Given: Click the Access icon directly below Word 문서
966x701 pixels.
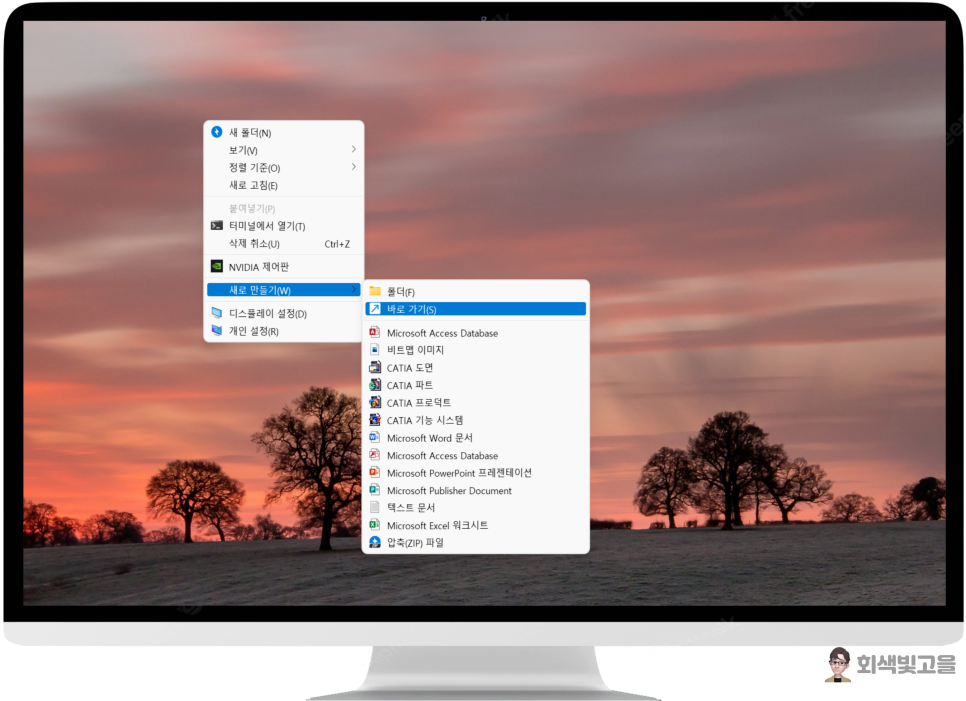Looking at the screenshot, I should (375, 455).
